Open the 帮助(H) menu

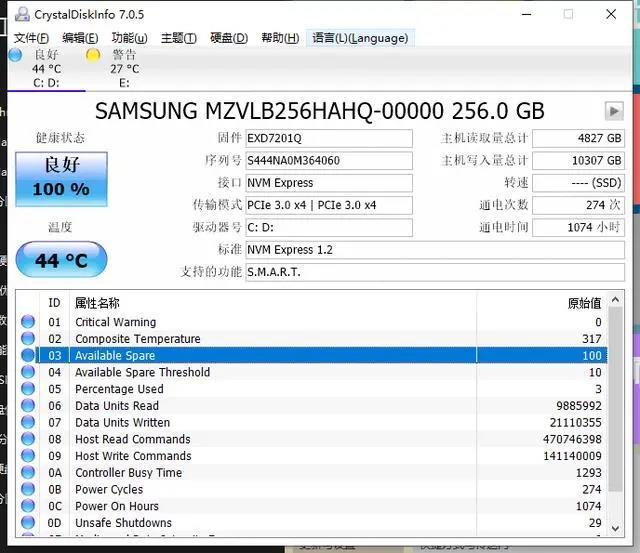280,38
